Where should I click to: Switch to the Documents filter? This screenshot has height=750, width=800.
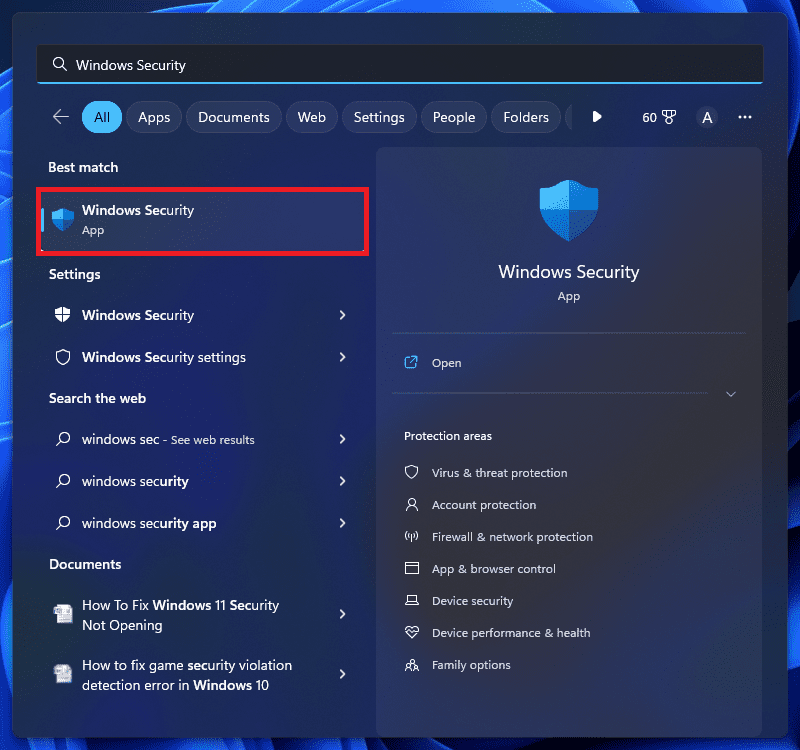[x=234, y=117]
